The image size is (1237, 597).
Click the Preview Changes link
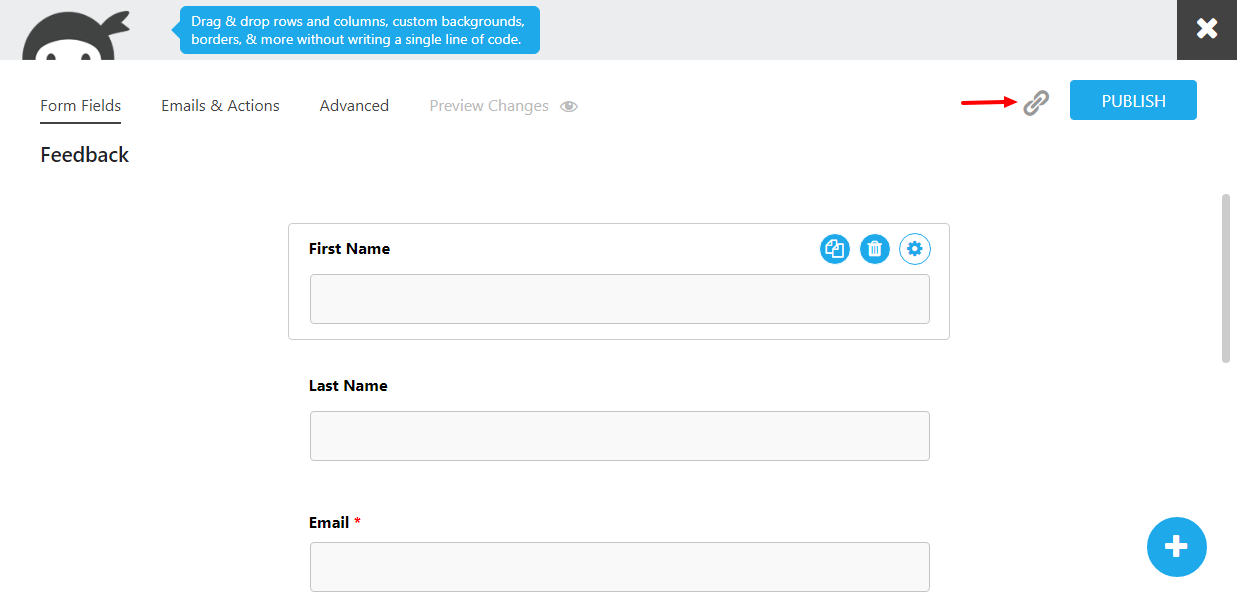(x=489, y=106)
